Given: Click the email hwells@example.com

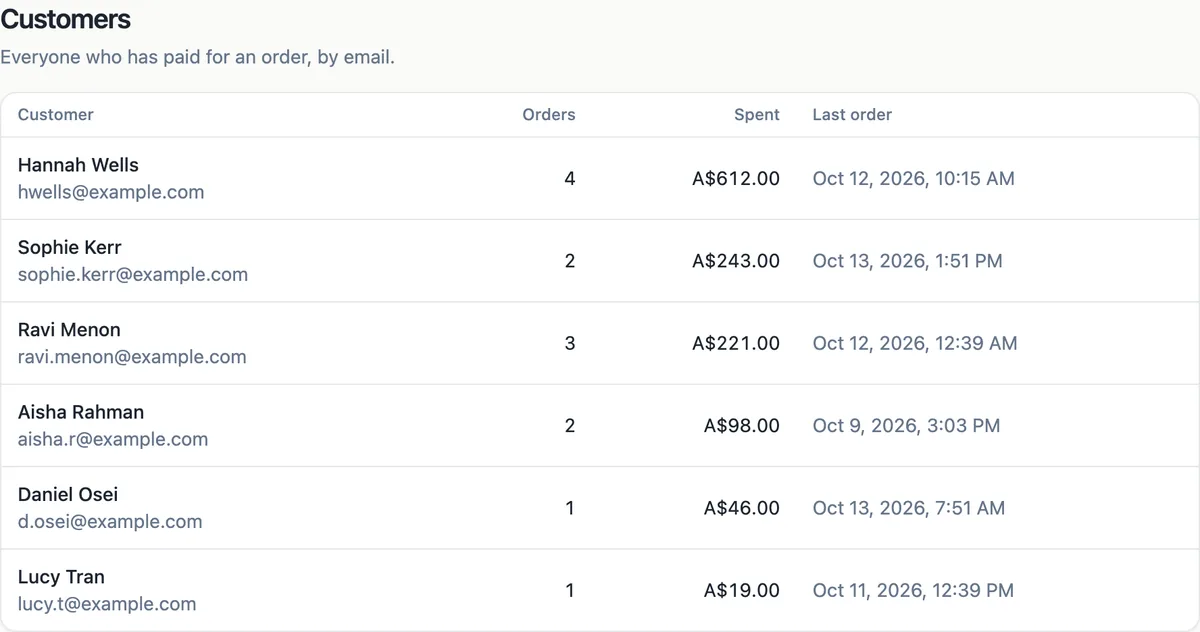Looking at the screenshot, I should pos(111,192).
